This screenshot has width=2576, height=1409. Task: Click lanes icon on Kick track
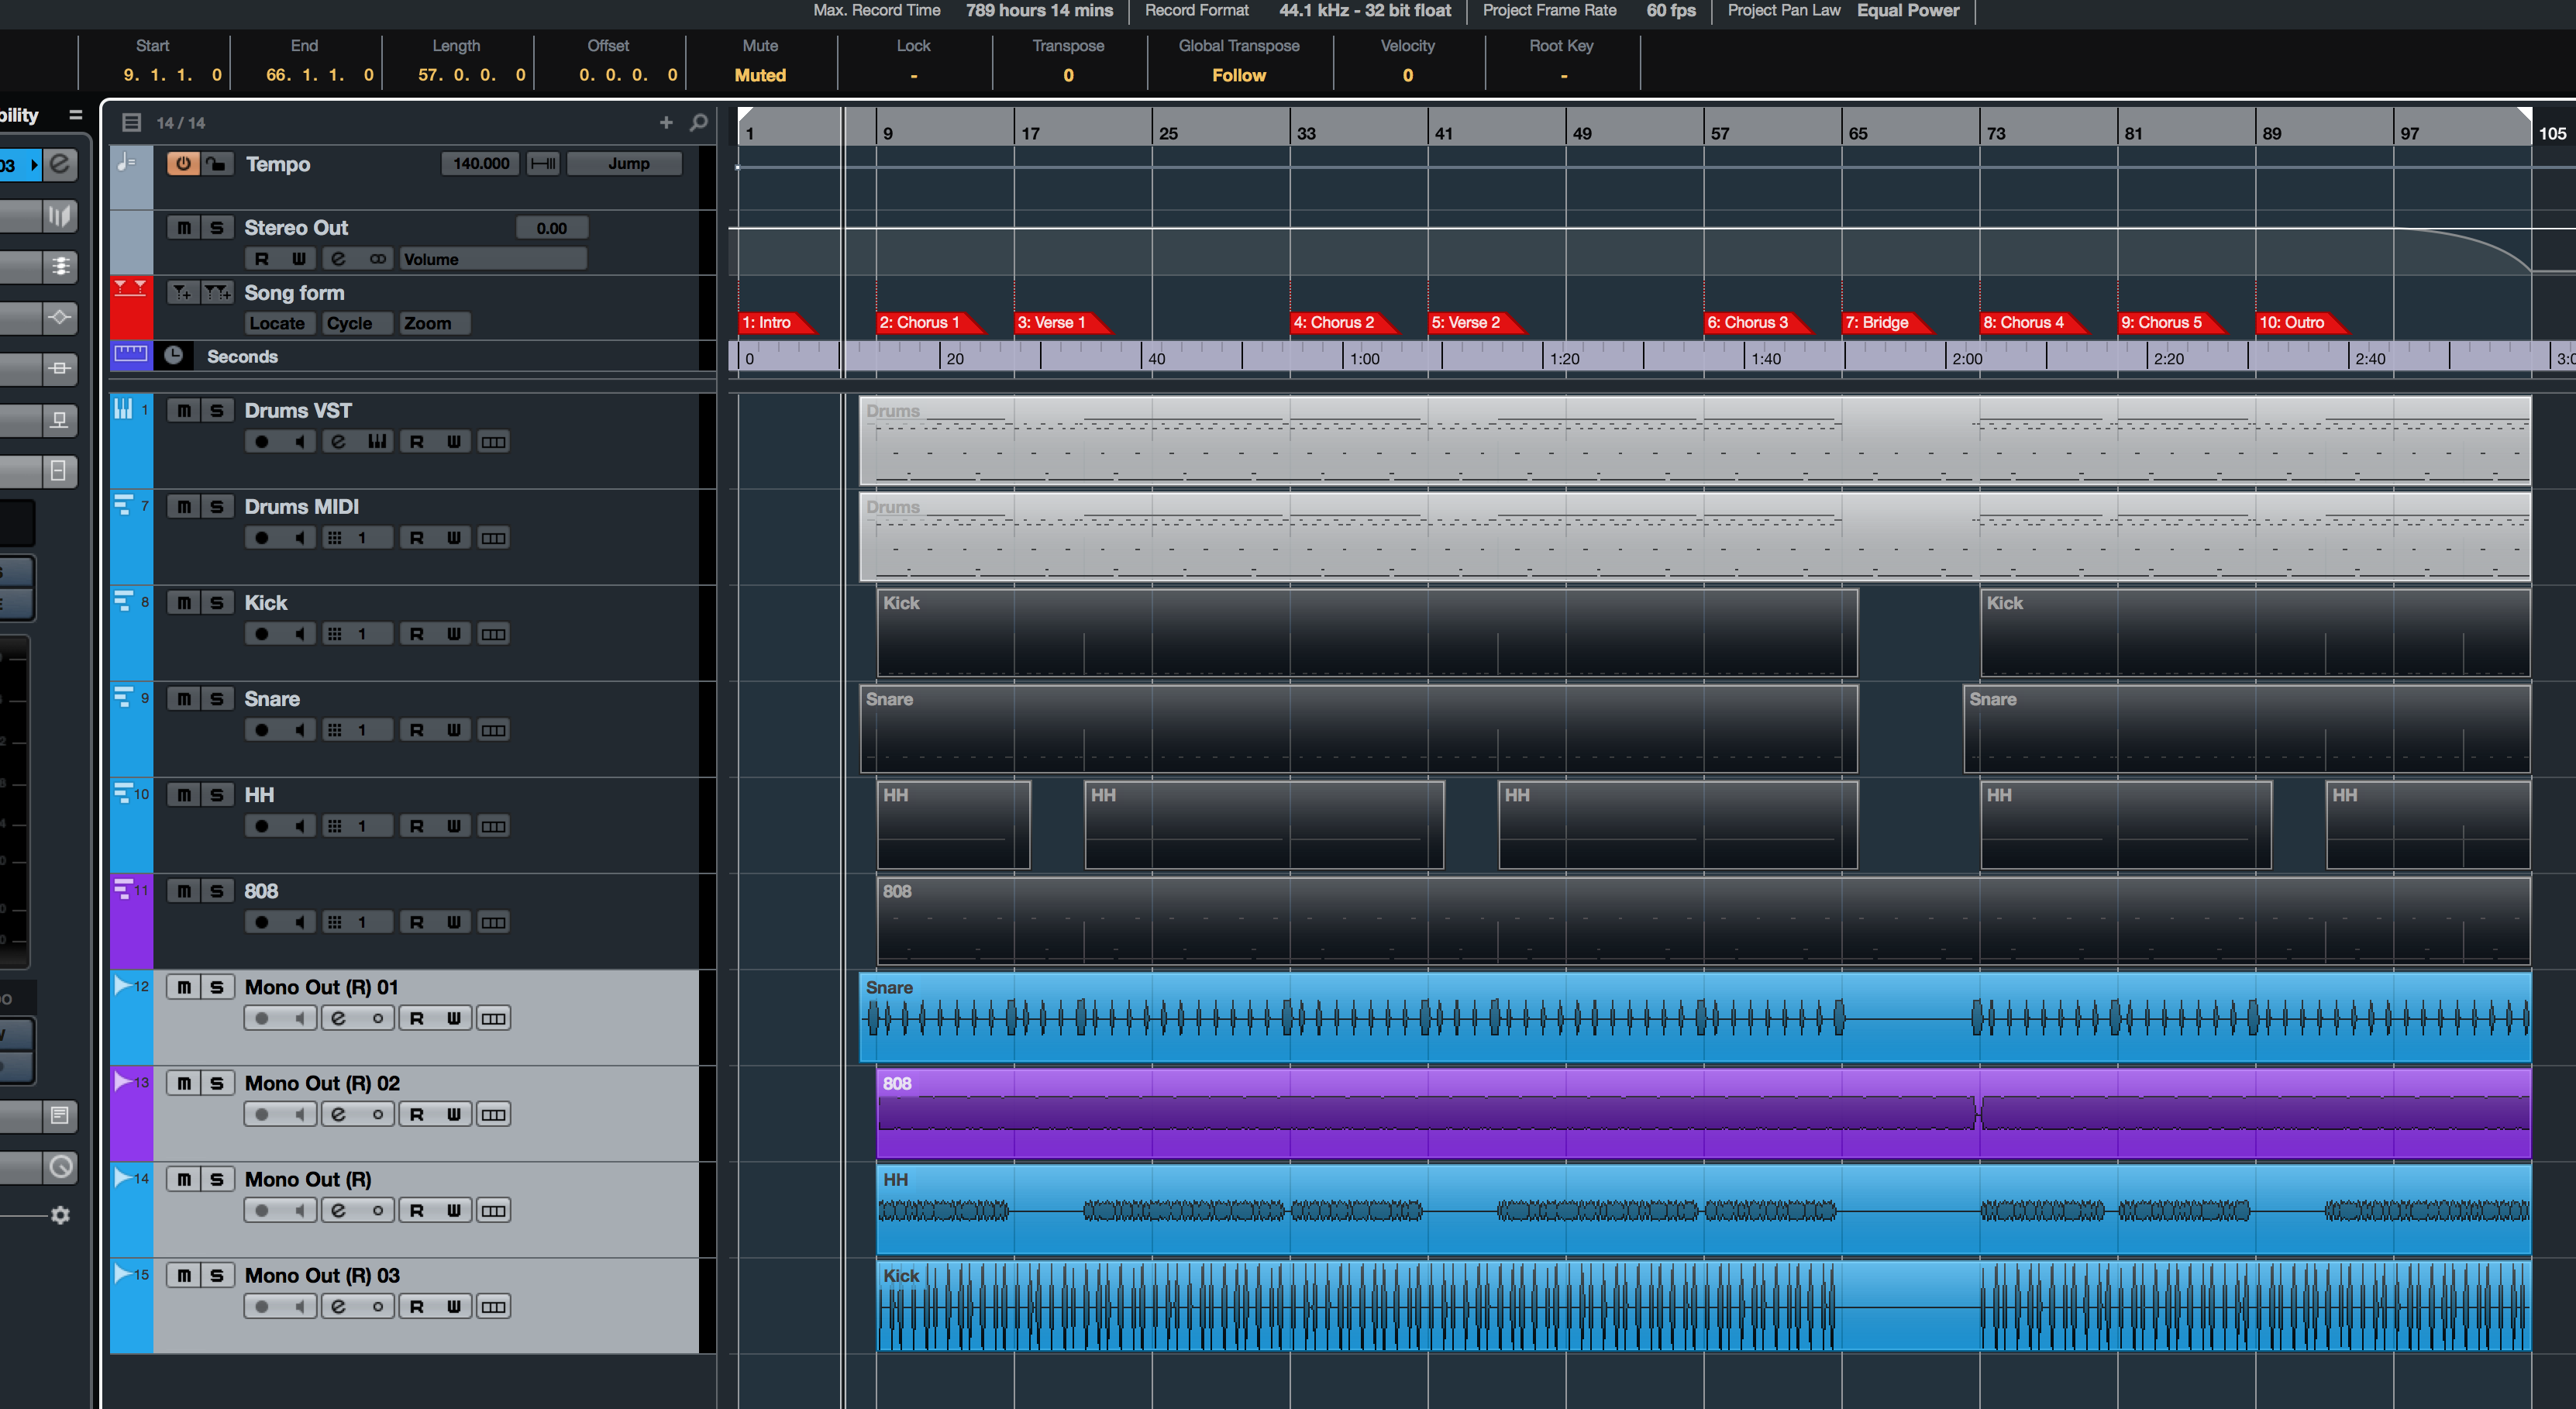tap(493, 634)
